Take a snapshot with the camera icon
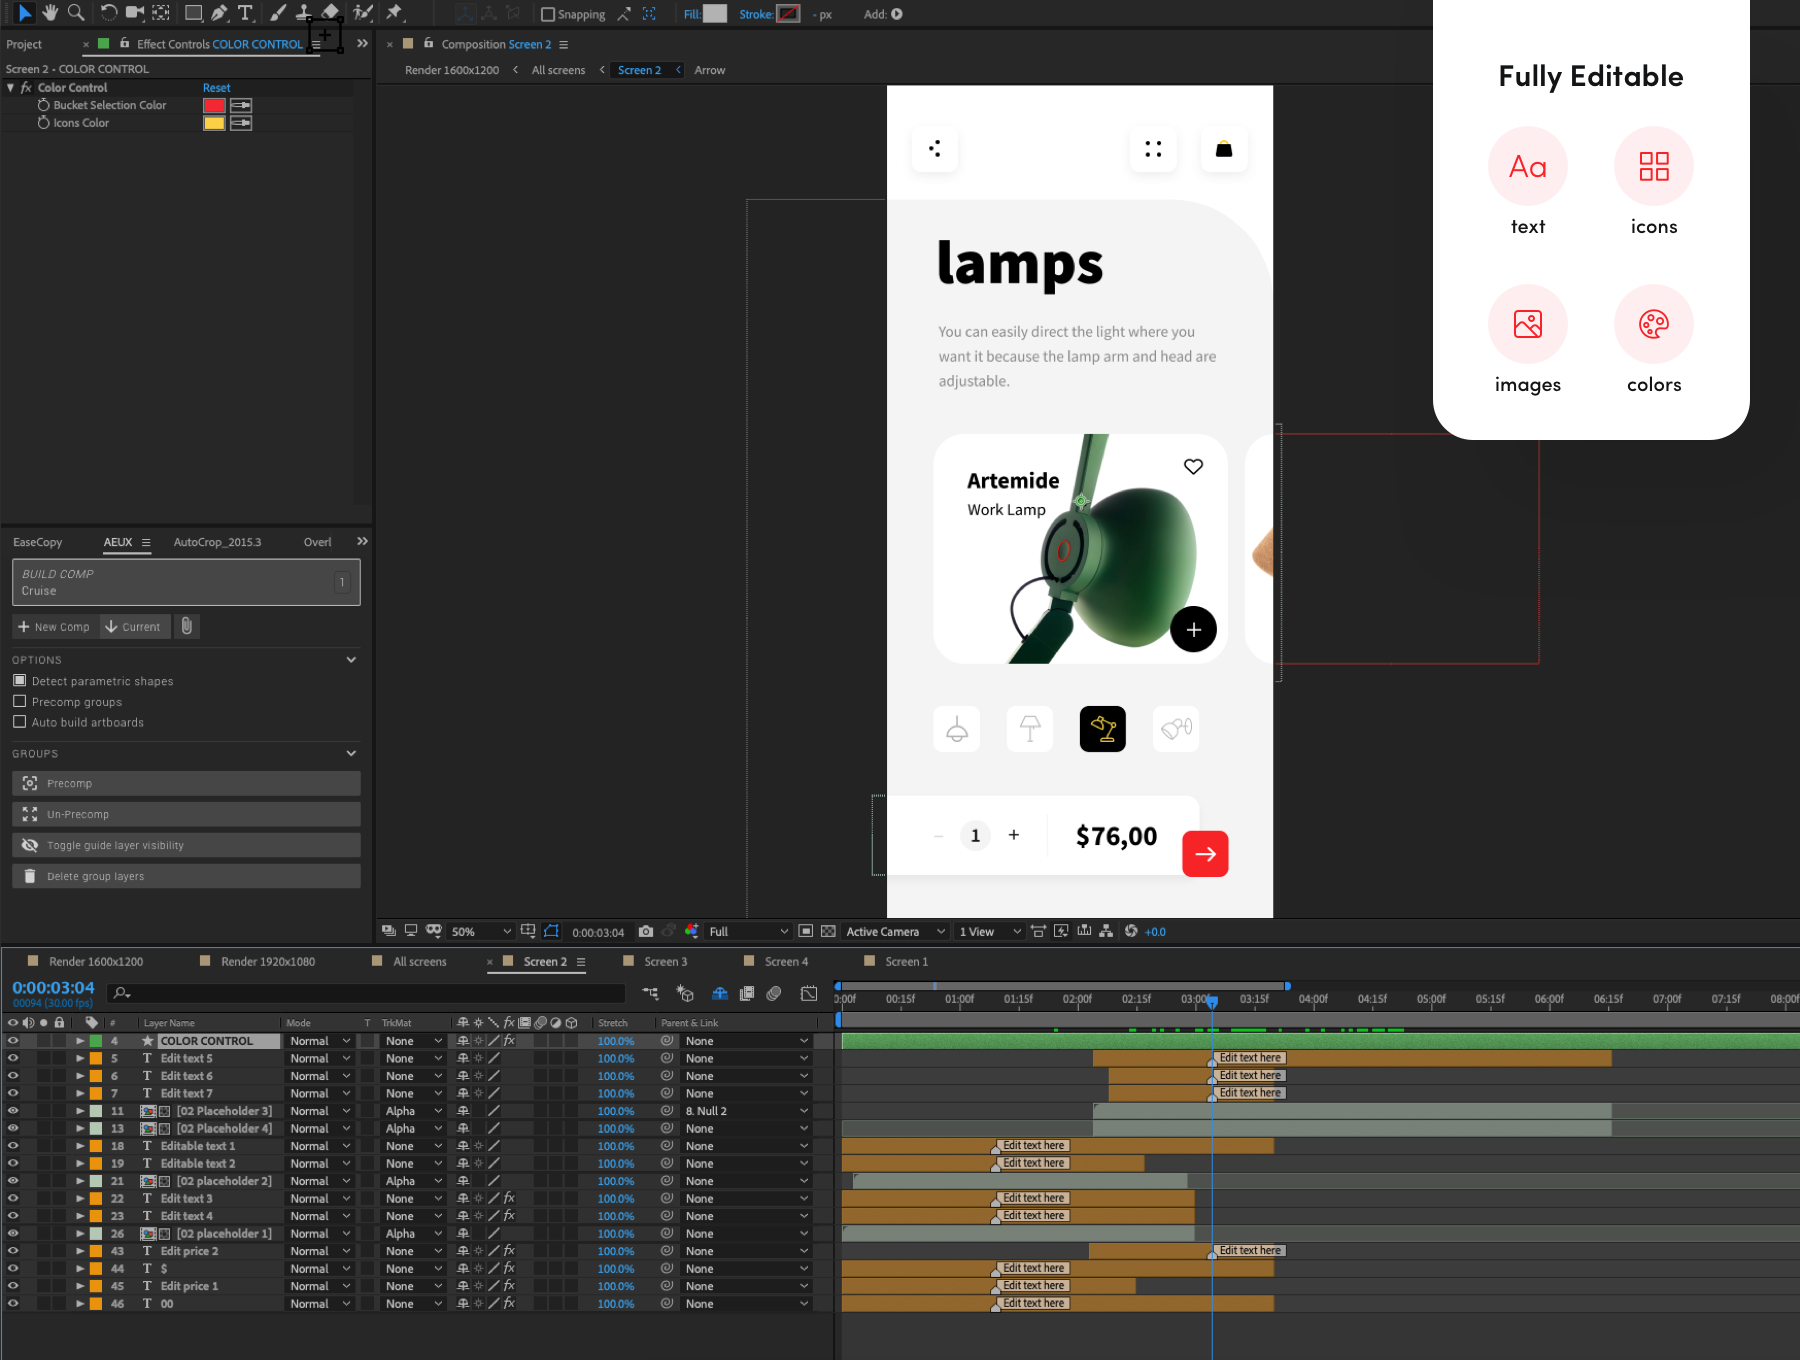Viewport: 1800px width, 1360px height. point(646,931)
